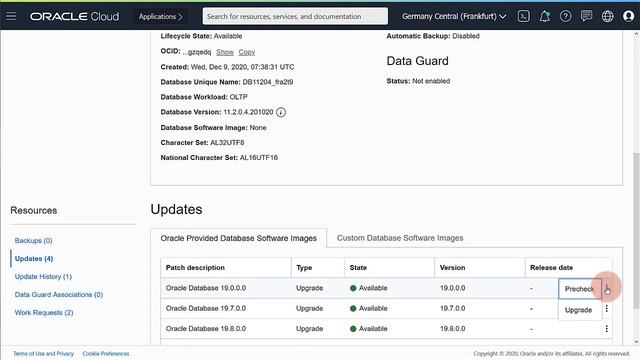Open Work Requests (2) resource
The width and height of the screenshot is (640, 360).
coord(44,313)
